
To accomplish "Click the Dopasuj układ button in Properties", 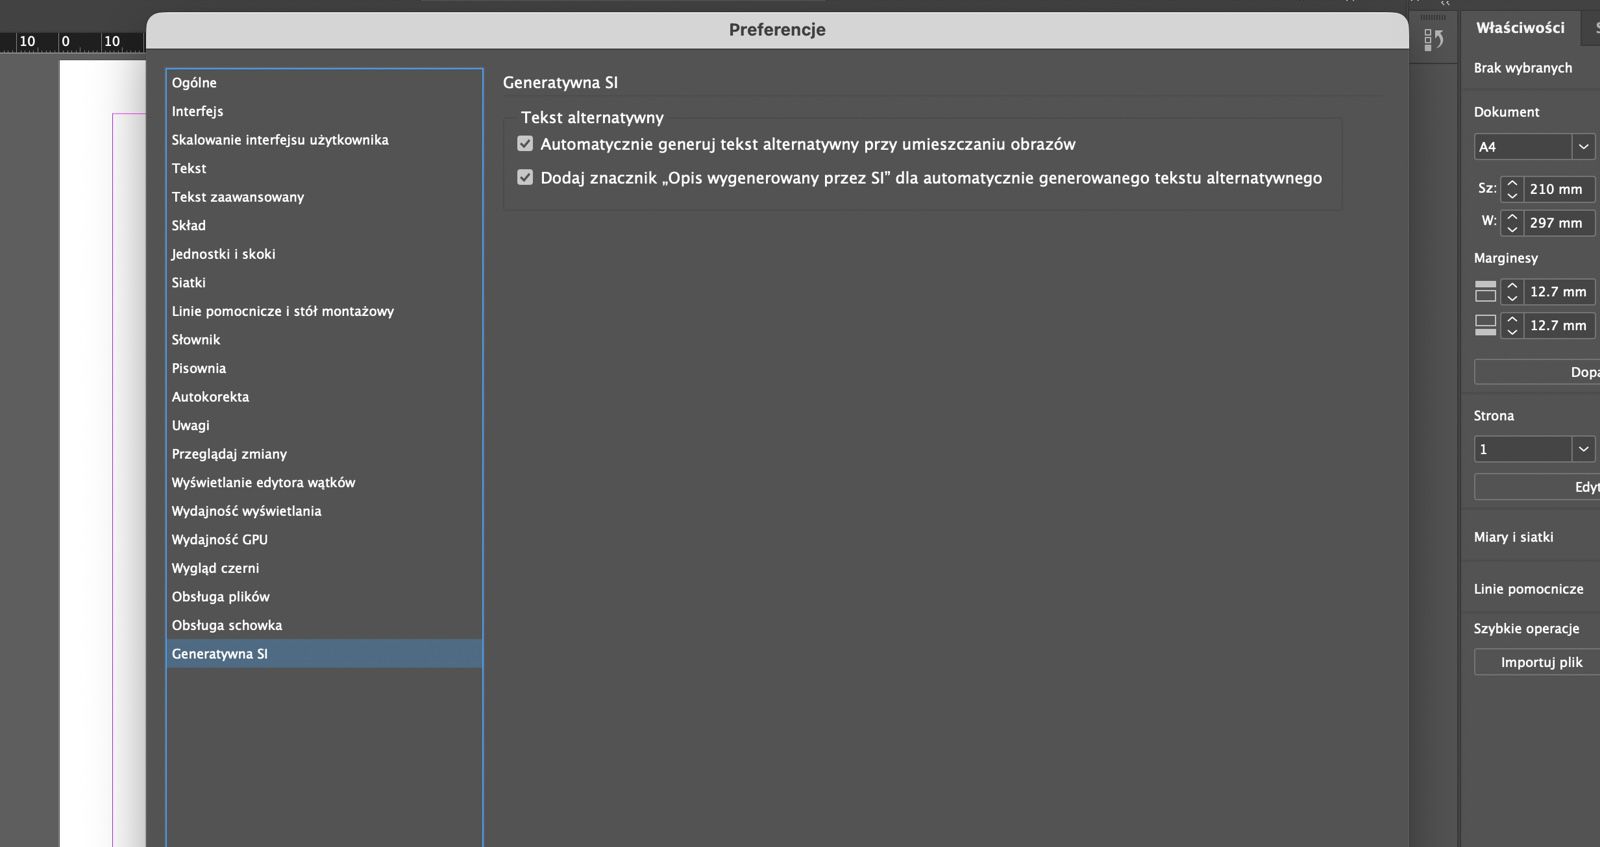I will 1537,372.
